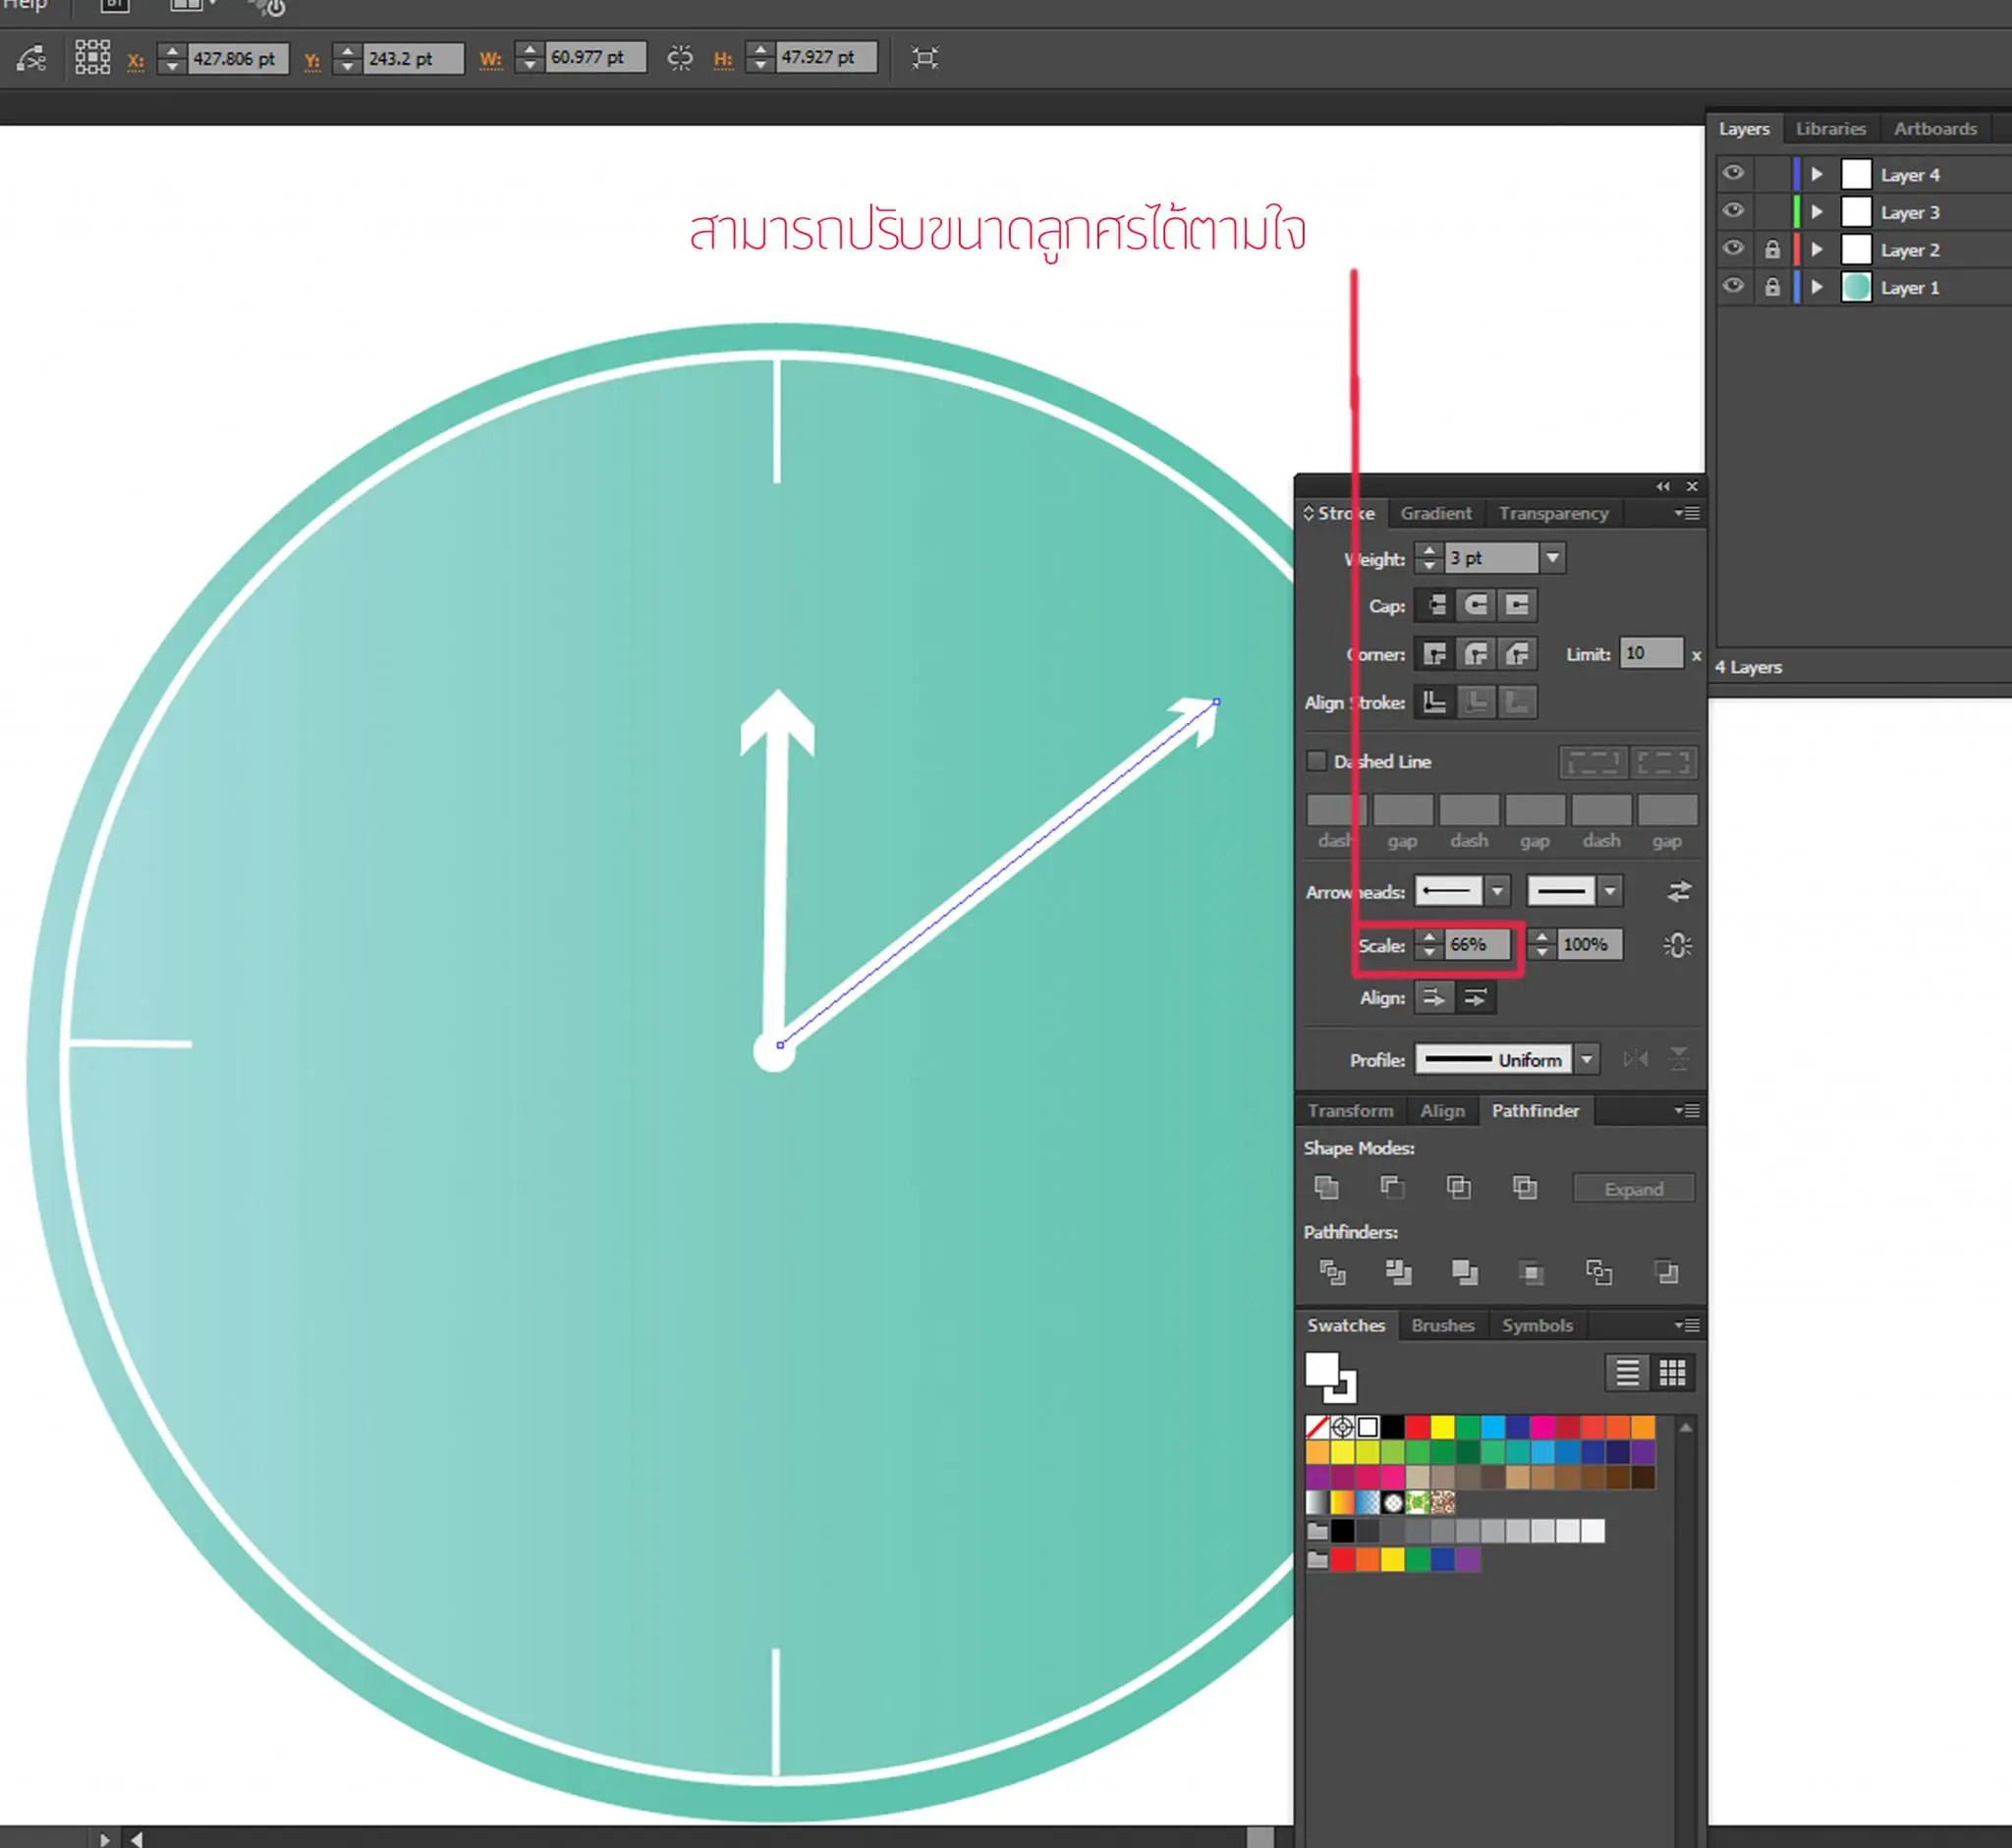Switch to the Transparency tab

tap(1554, 513)
